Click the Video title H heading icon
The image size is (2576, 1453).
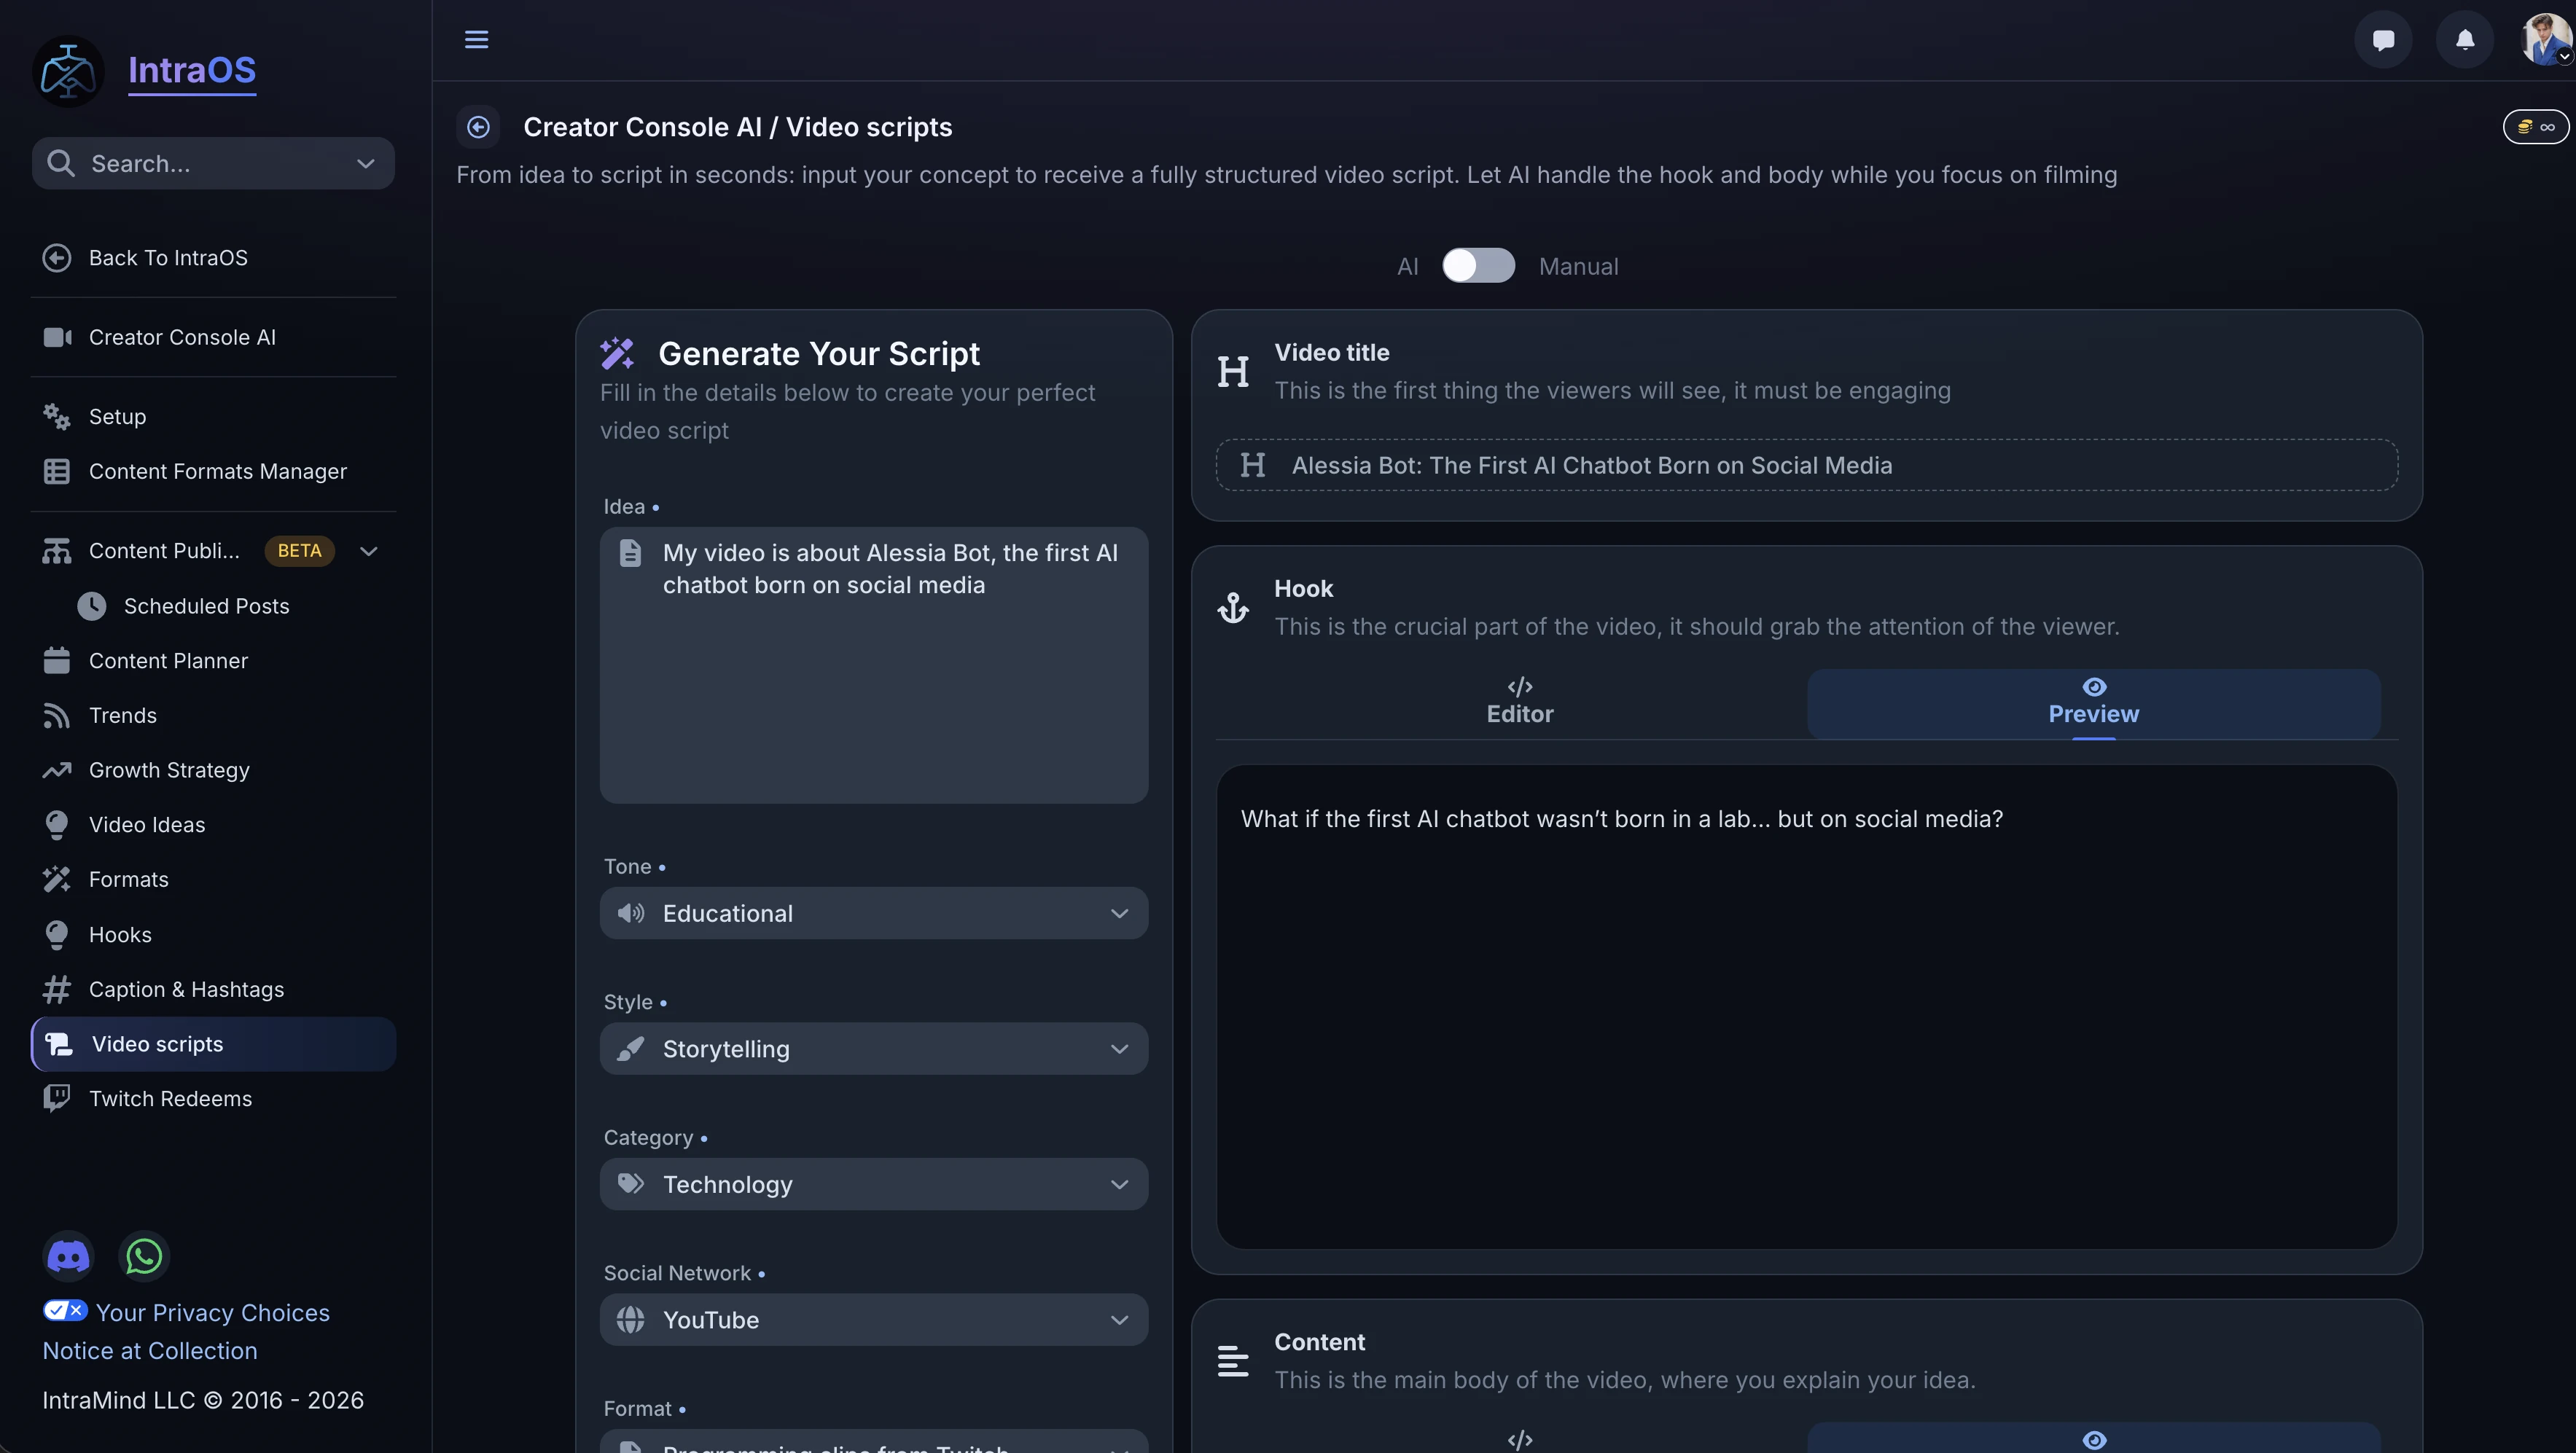pos(1233,371)
